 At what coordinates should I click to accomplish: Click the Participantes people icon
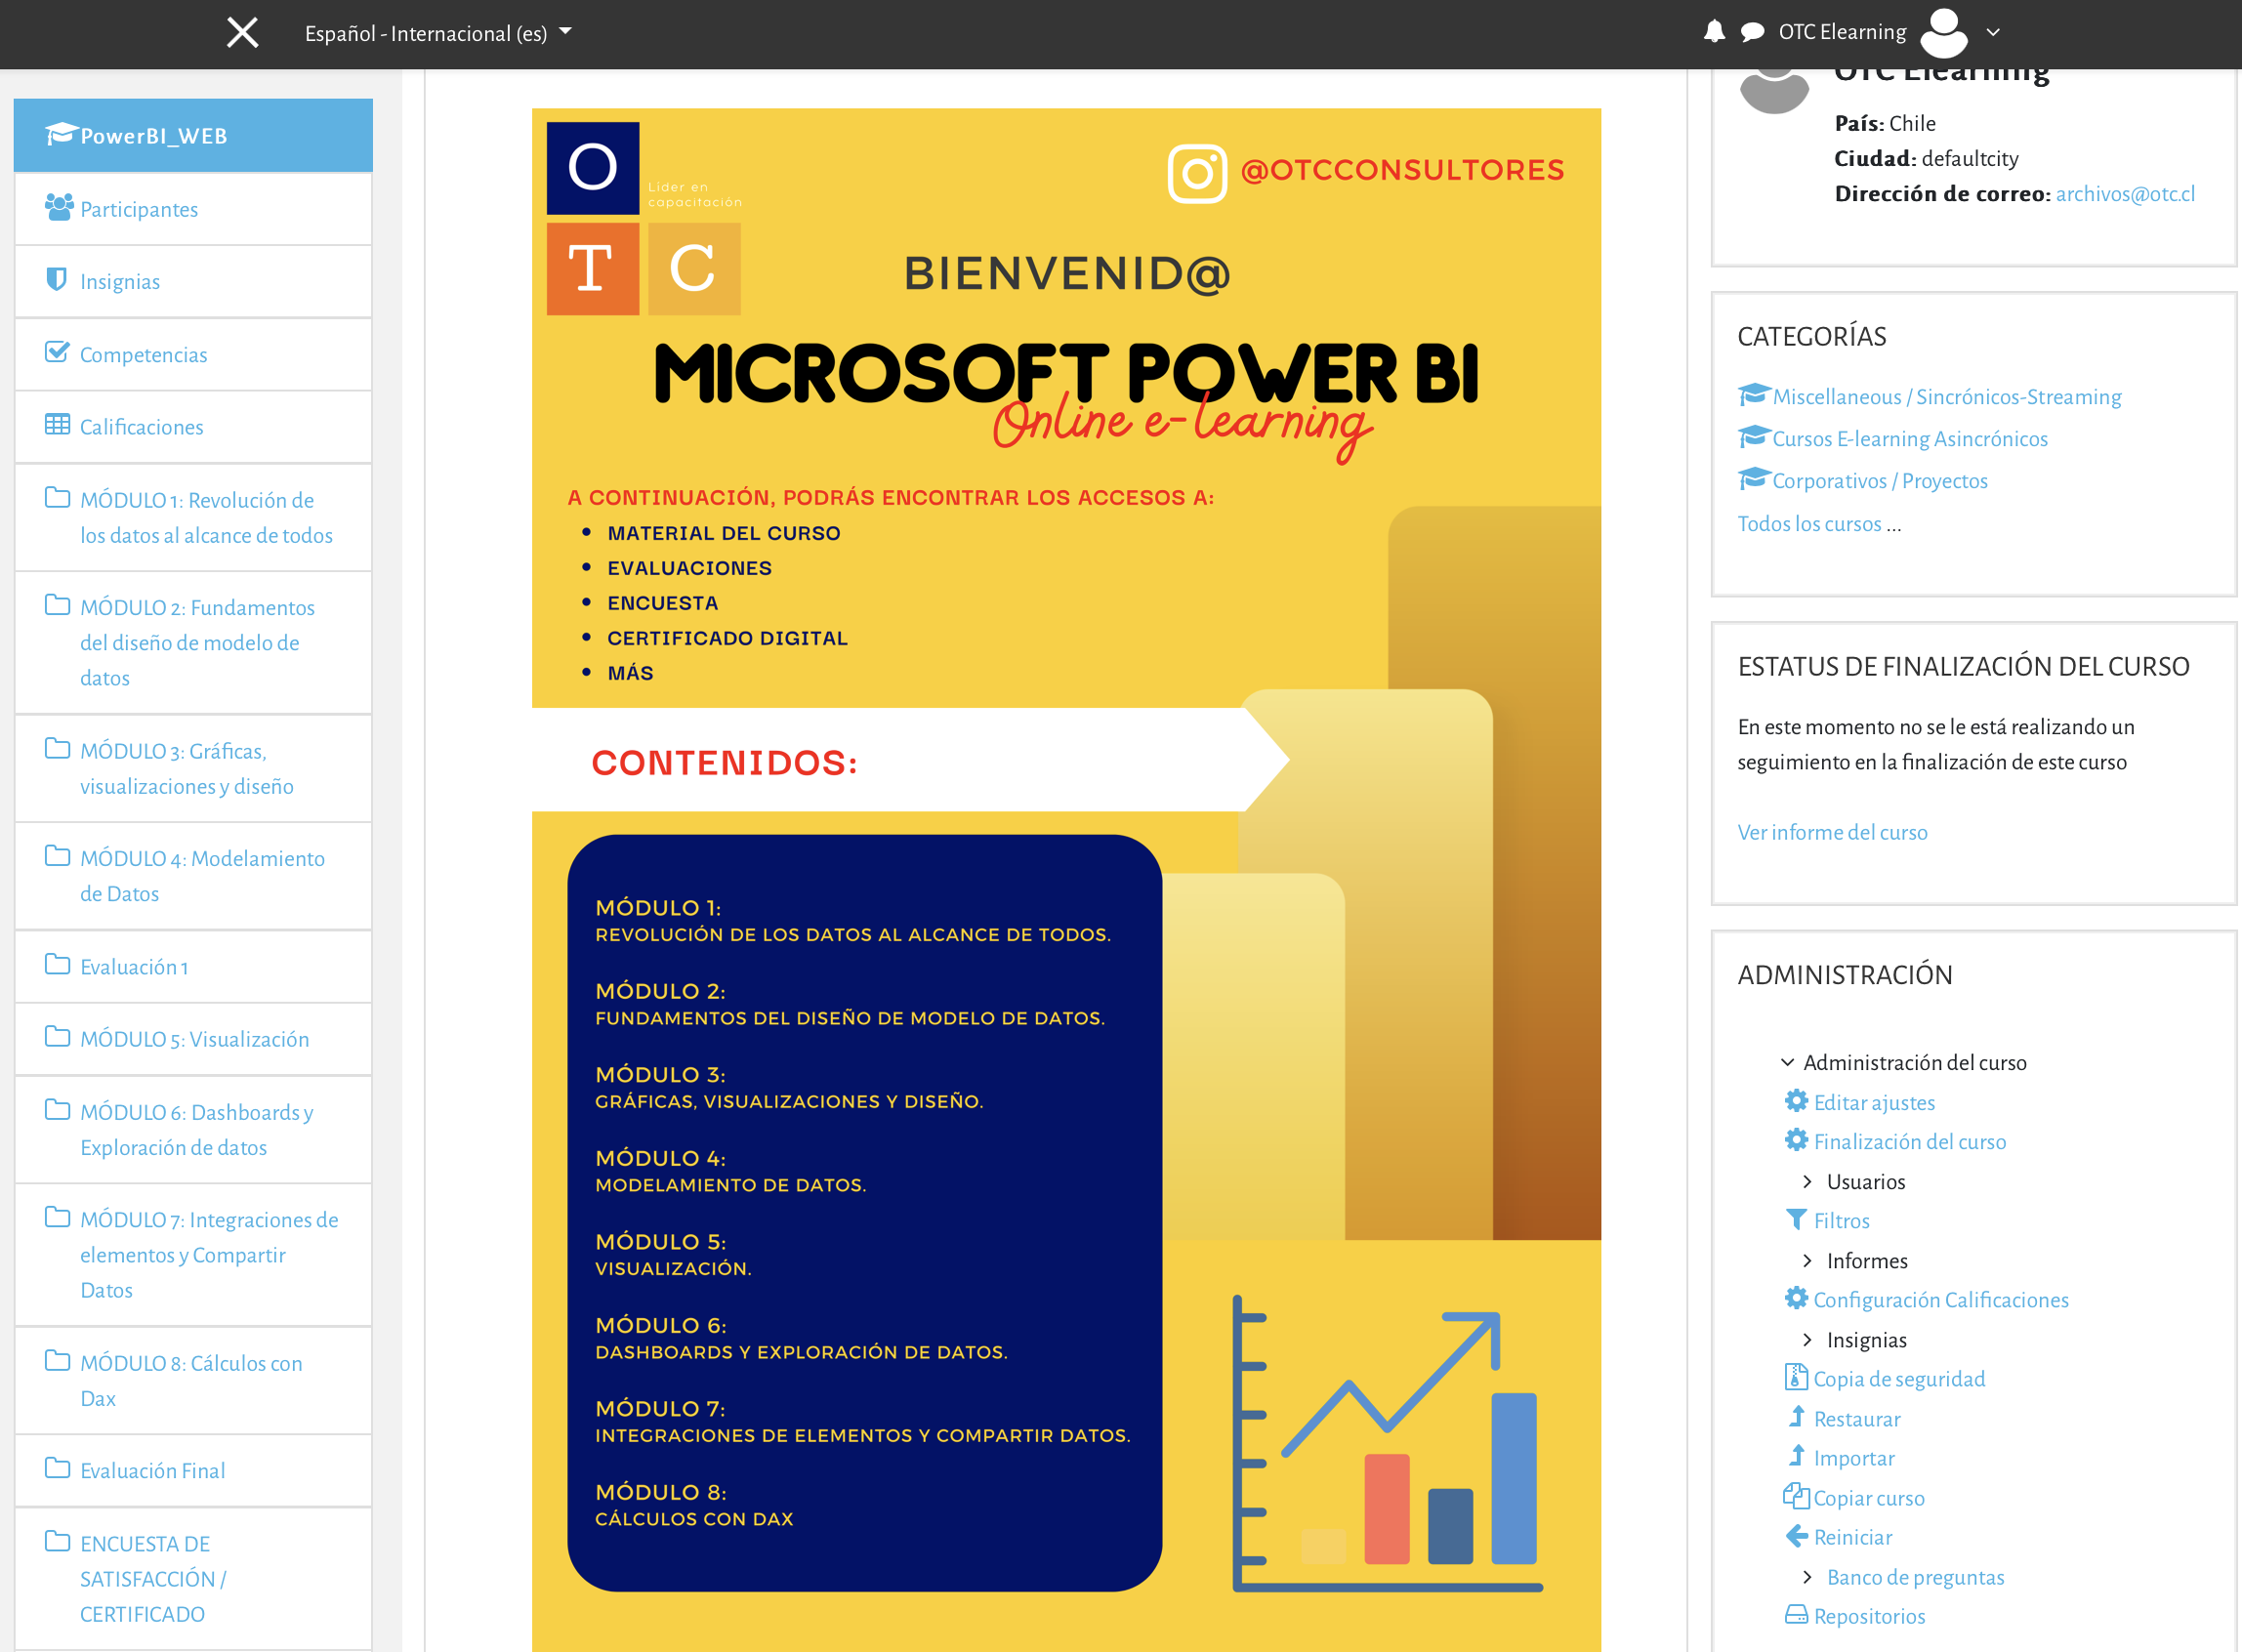59,208
